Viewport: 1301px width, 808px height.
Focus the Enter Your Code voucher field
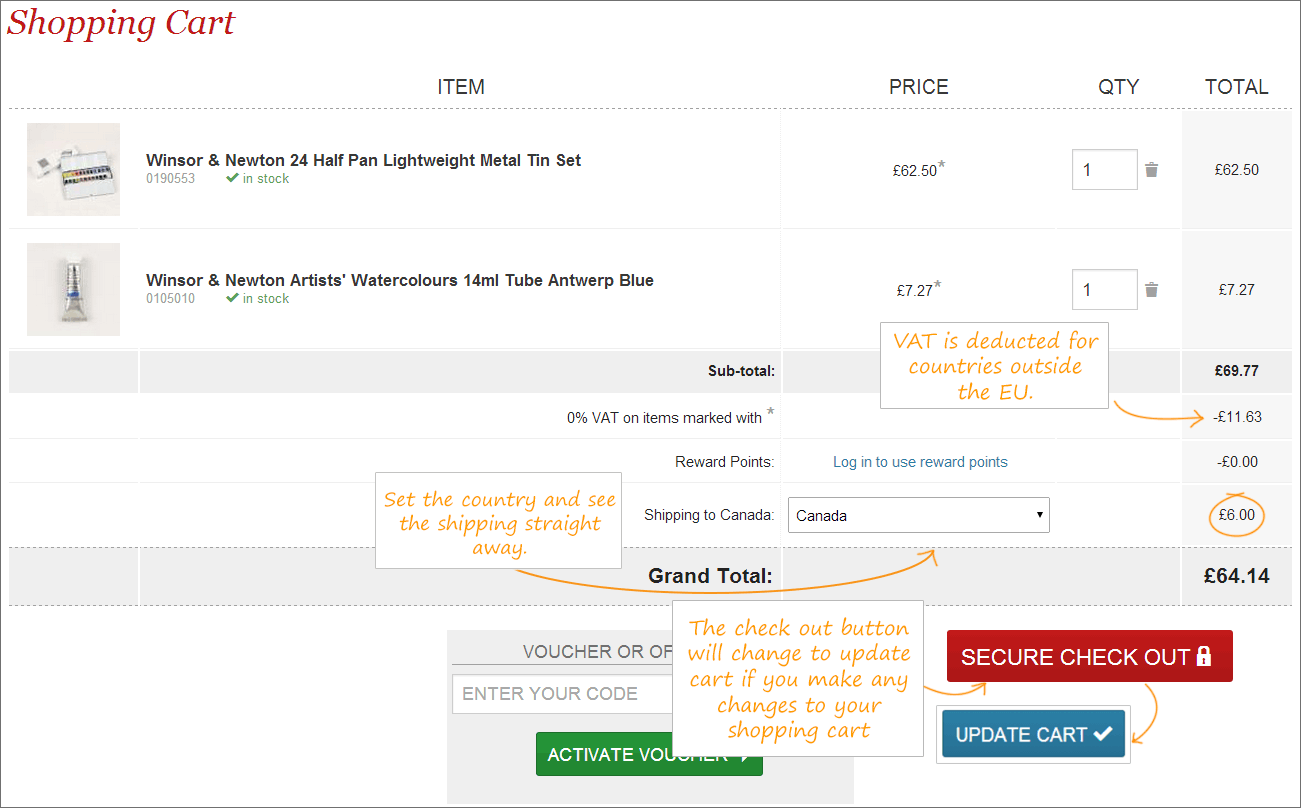click(x=562, y=694)
